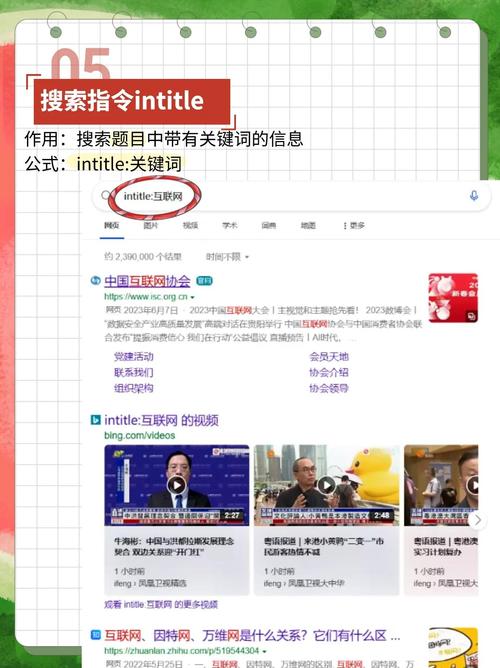
Task: Click source text ifeng › 凤凰卫视大中华
Action: 304,583
